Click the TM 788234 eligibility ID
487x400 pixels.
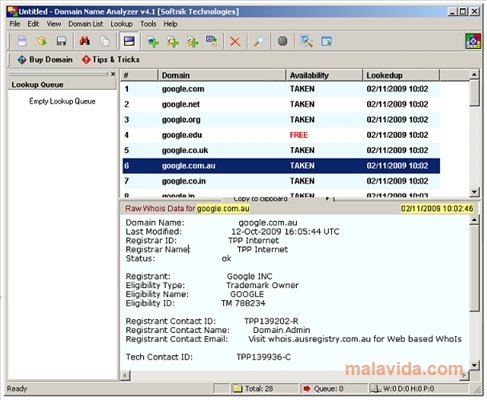point(243,303)
